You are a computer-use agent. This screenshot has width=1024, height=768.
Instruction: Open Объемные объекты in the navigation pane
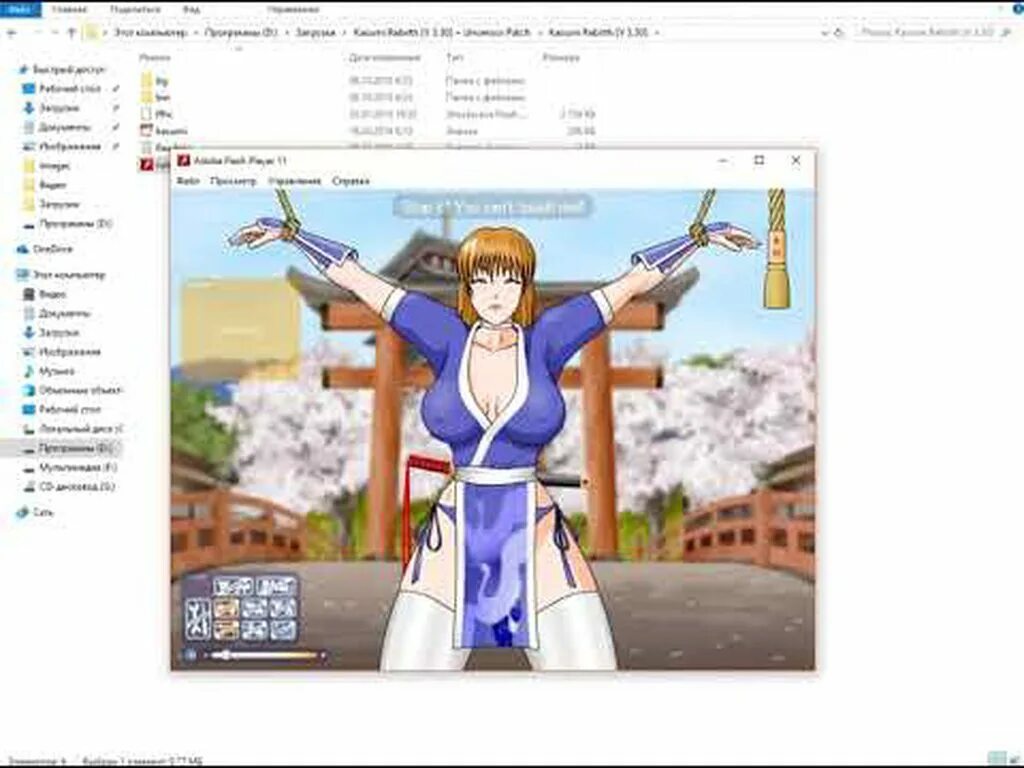81,391
